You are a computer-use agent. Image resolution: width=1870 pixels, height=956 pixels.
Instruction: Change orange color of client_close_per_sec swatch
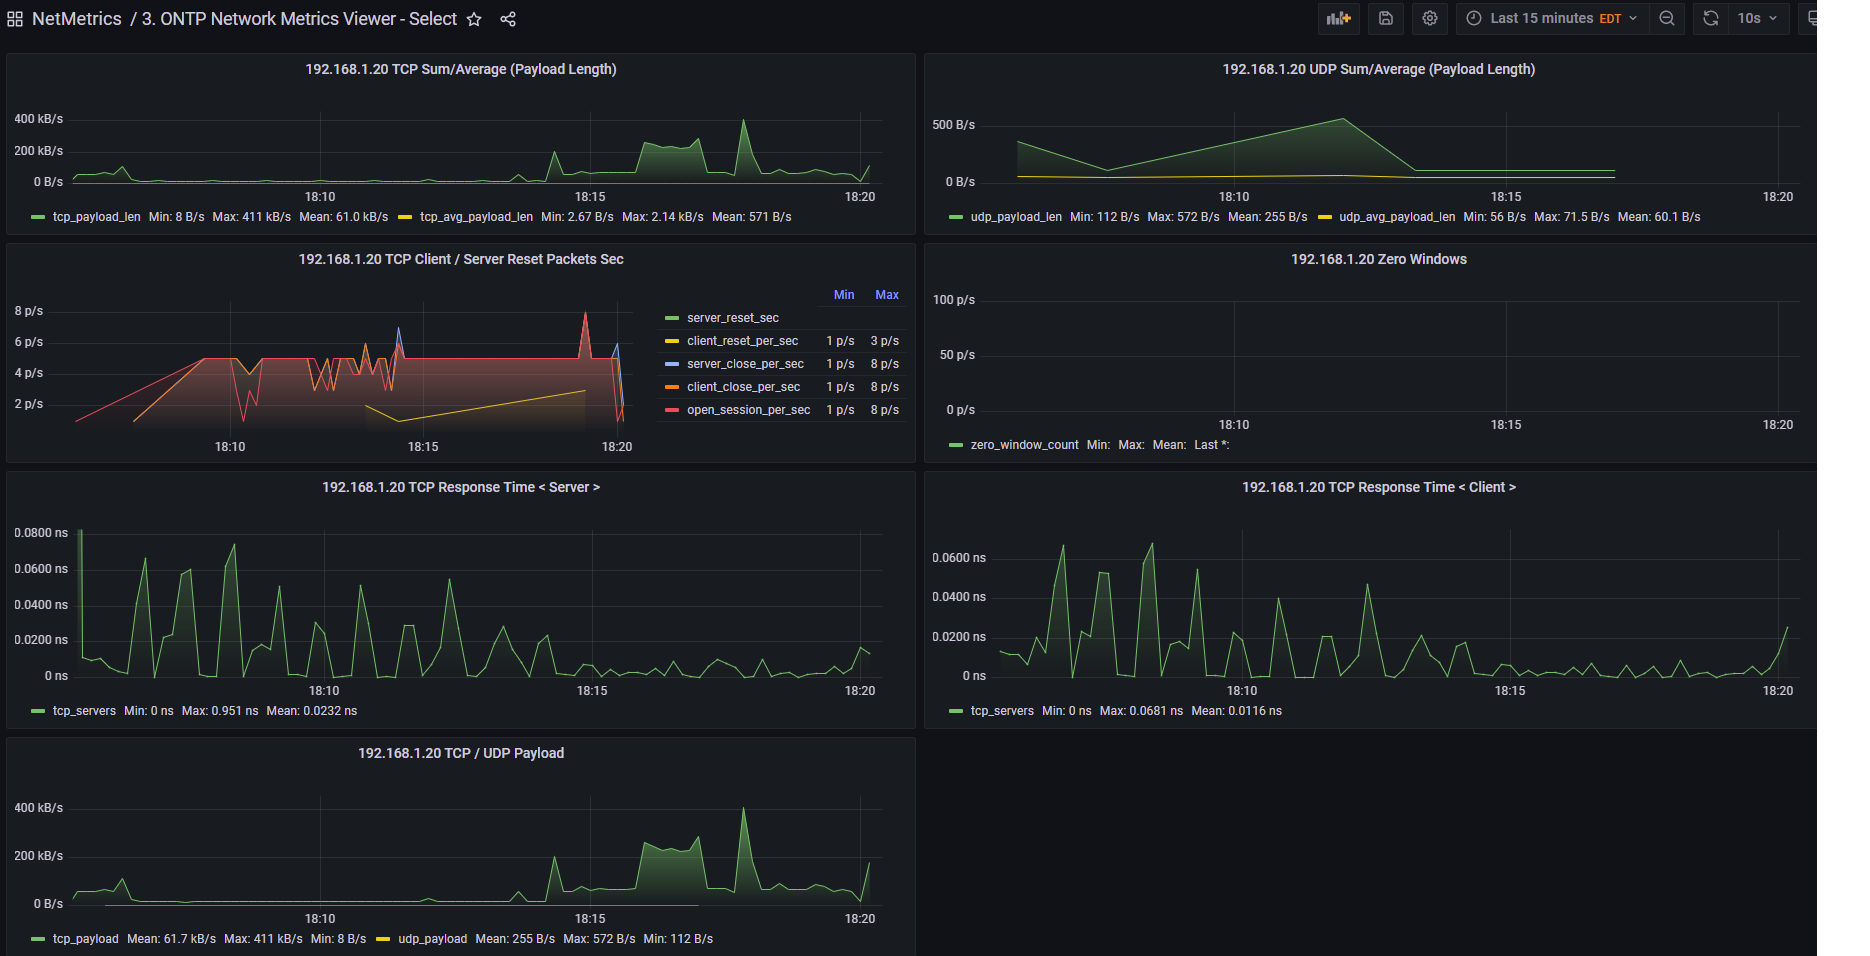click(x=672, y=387)
